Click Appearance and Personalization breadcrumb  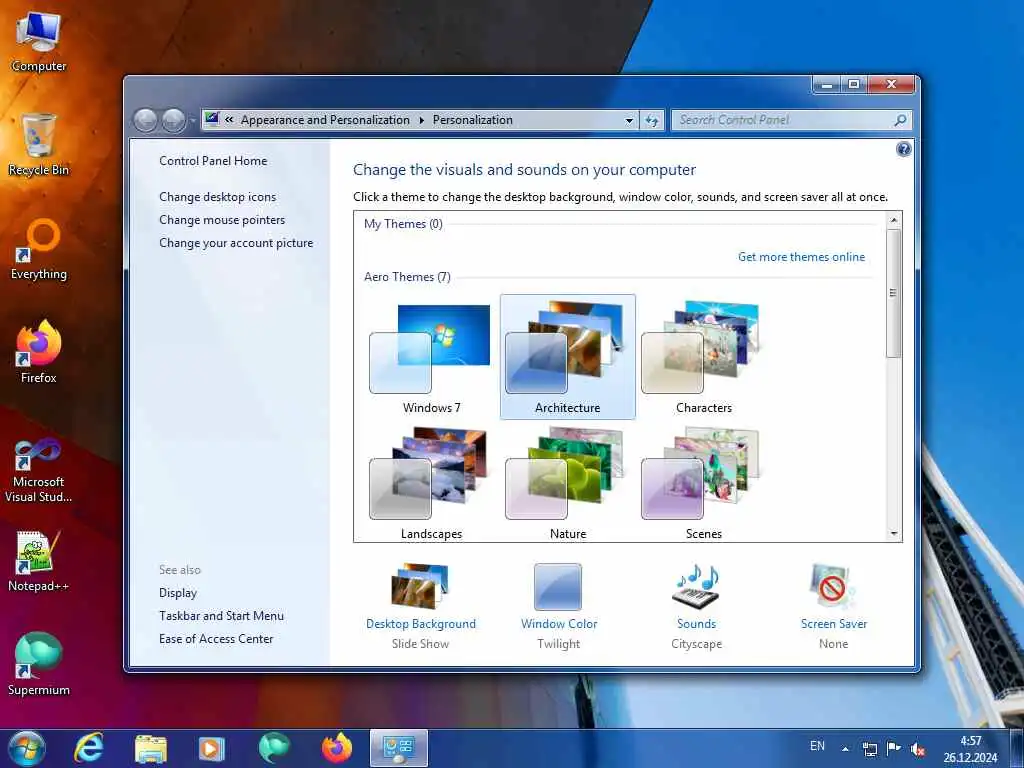click(x=325, y=120)
